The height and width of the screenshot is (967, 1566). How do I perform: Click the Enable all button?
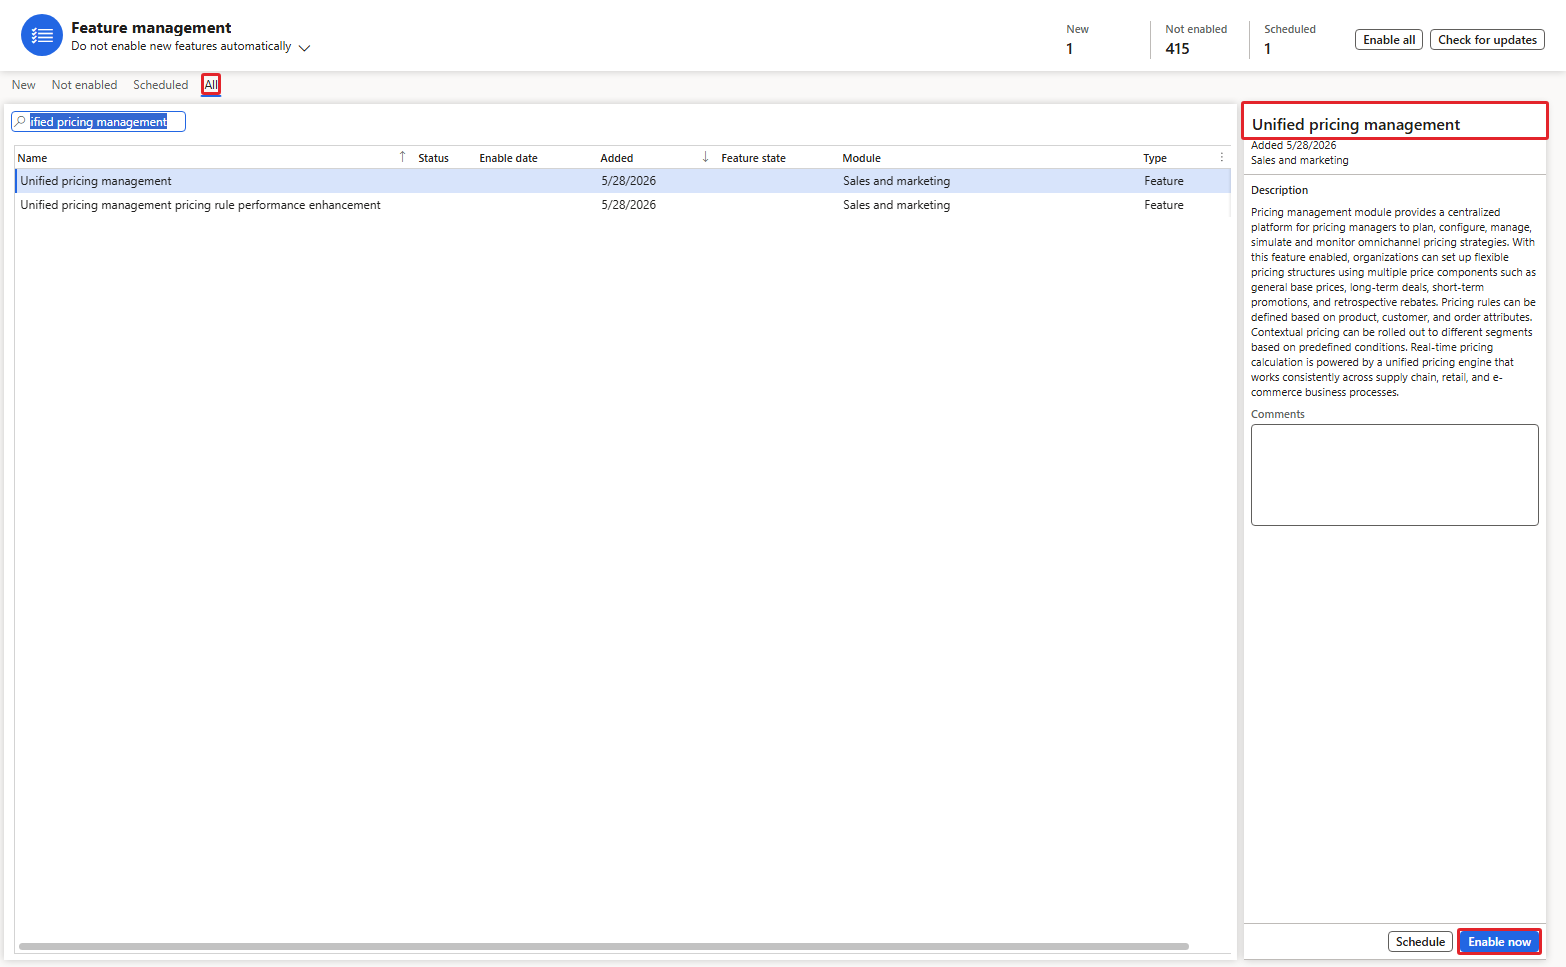1389,40
